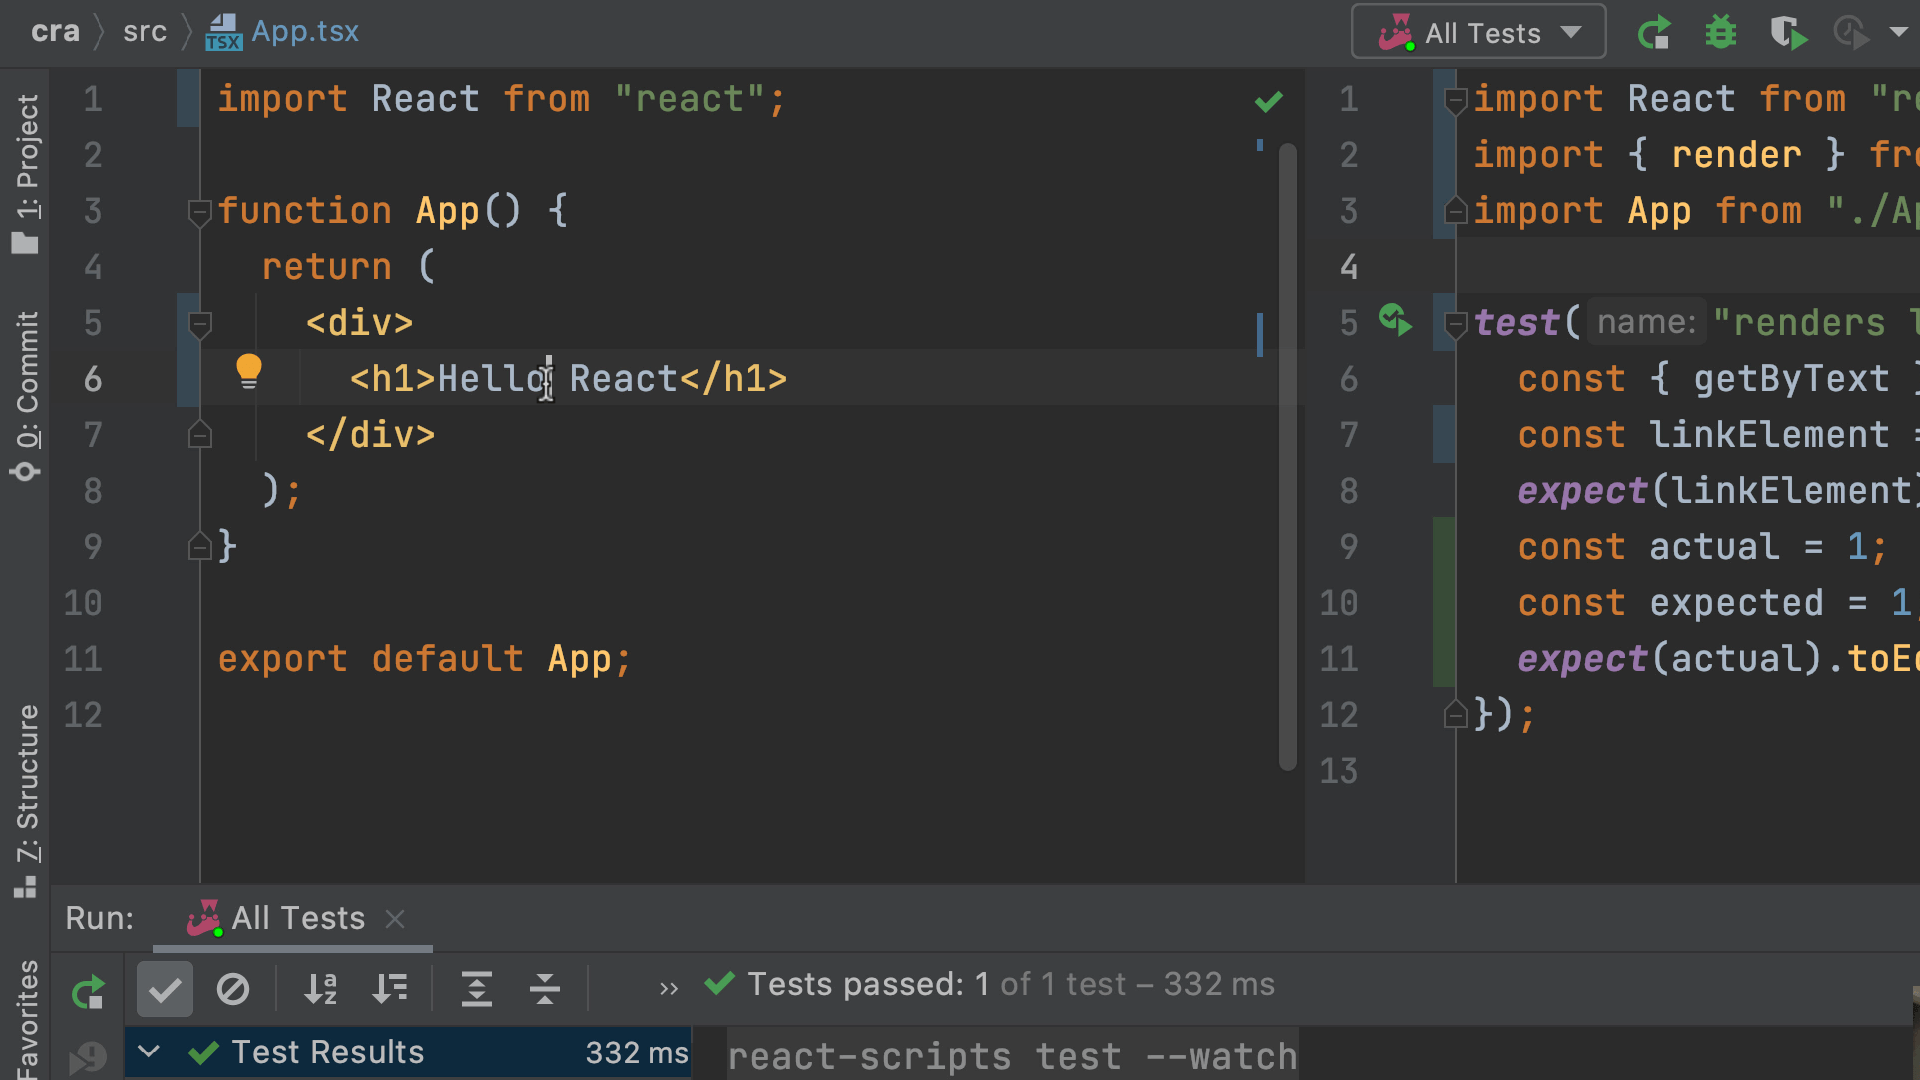Click the run test gutter icon on line 5
This screenshot has height=1080, width=1920.
[x=1395, y=321]
